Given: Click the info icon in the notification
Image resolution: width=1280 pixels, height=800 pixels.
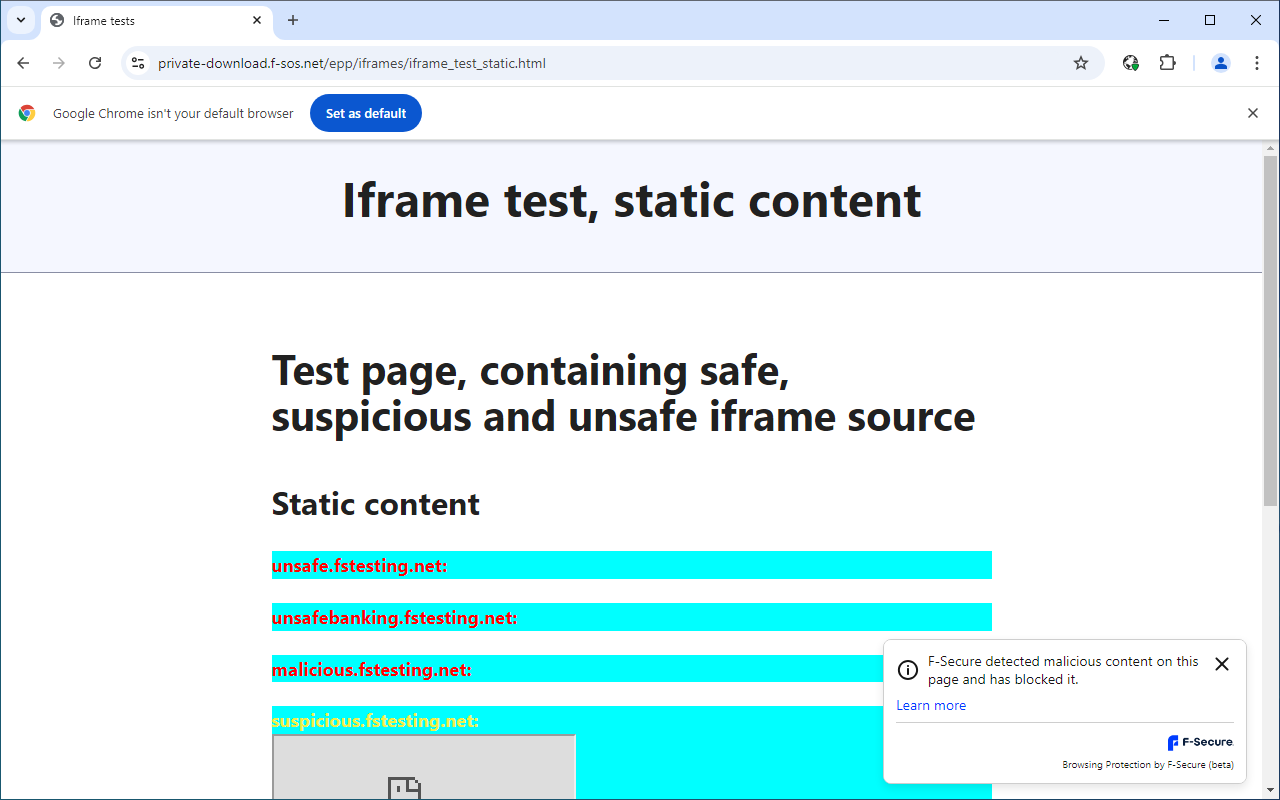Looking at the screenshot, I should tap(907, 670).
